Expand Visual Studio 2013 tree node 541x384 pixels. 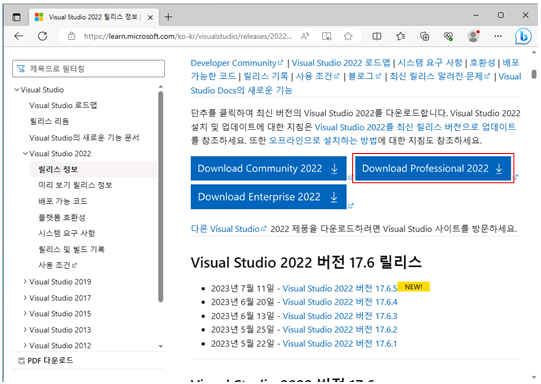pos(25,329)
